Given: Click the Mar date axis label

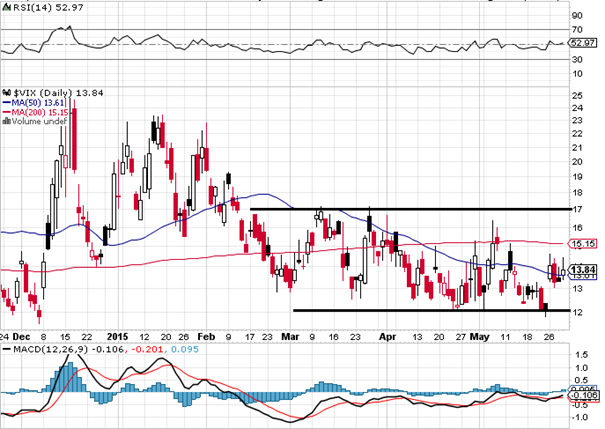Looking at the screenshot, I should tap(290, 337).
